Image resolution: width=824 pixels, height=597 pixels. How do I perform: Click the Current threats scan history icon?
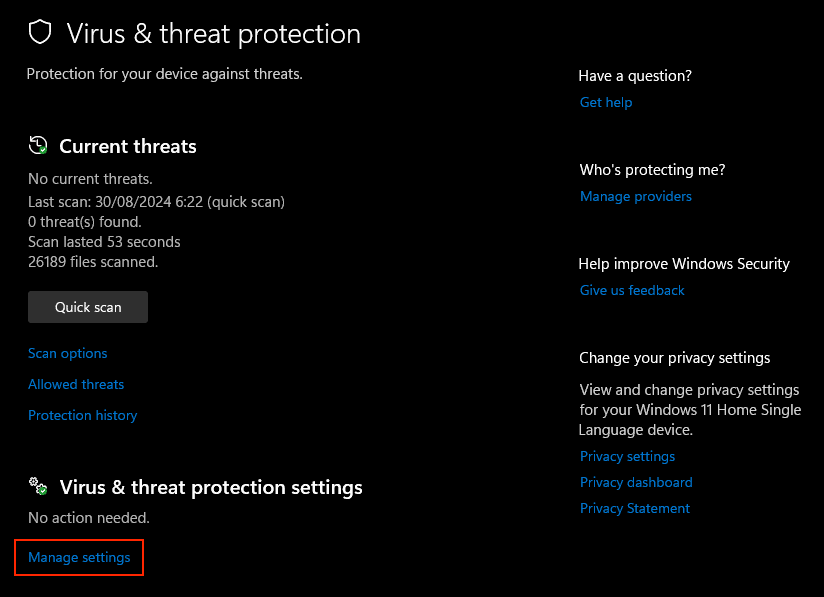[x=37, y=145]
